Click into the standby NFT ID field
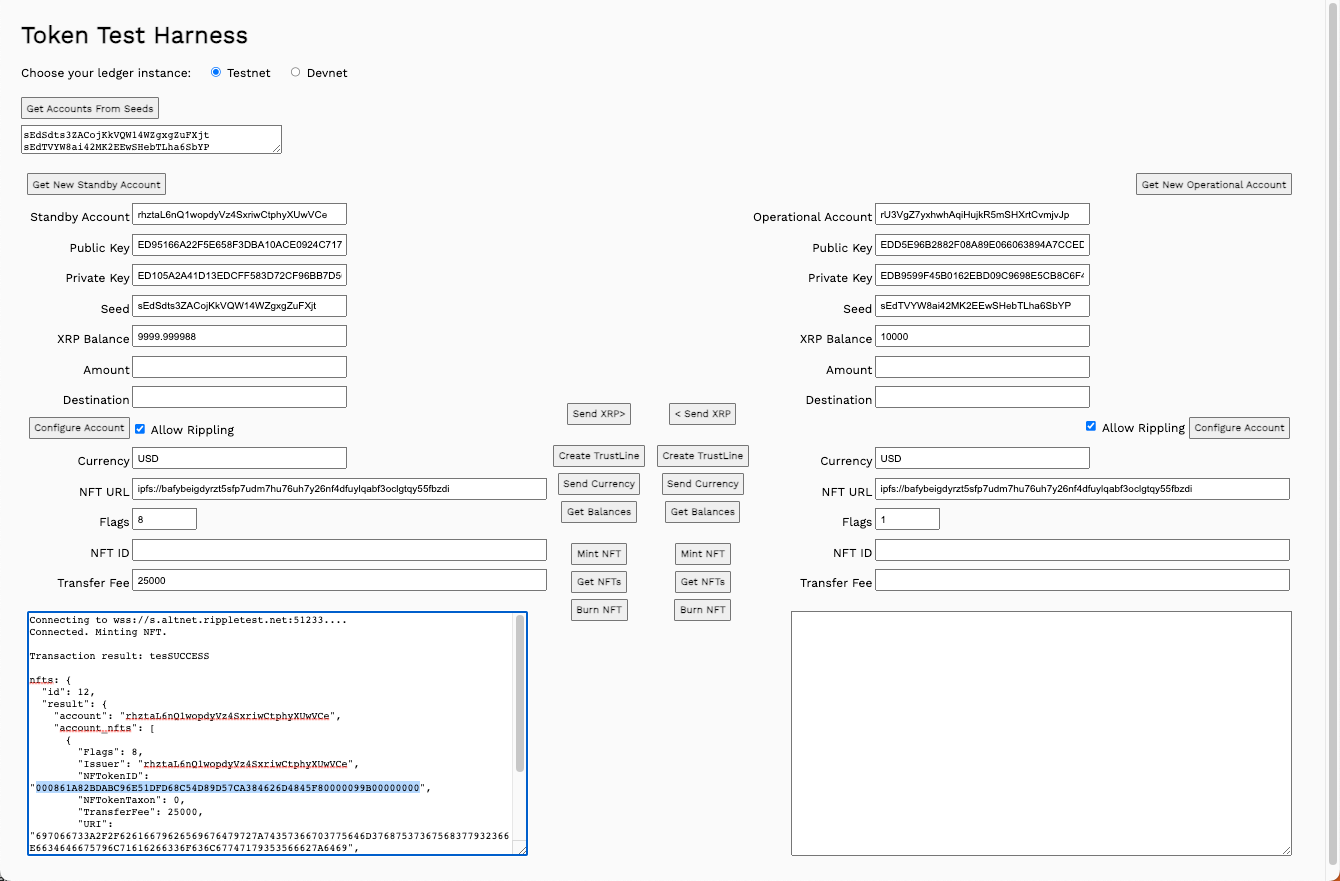Viewport: 1340px width, 881px height. (x=339, y=550)
